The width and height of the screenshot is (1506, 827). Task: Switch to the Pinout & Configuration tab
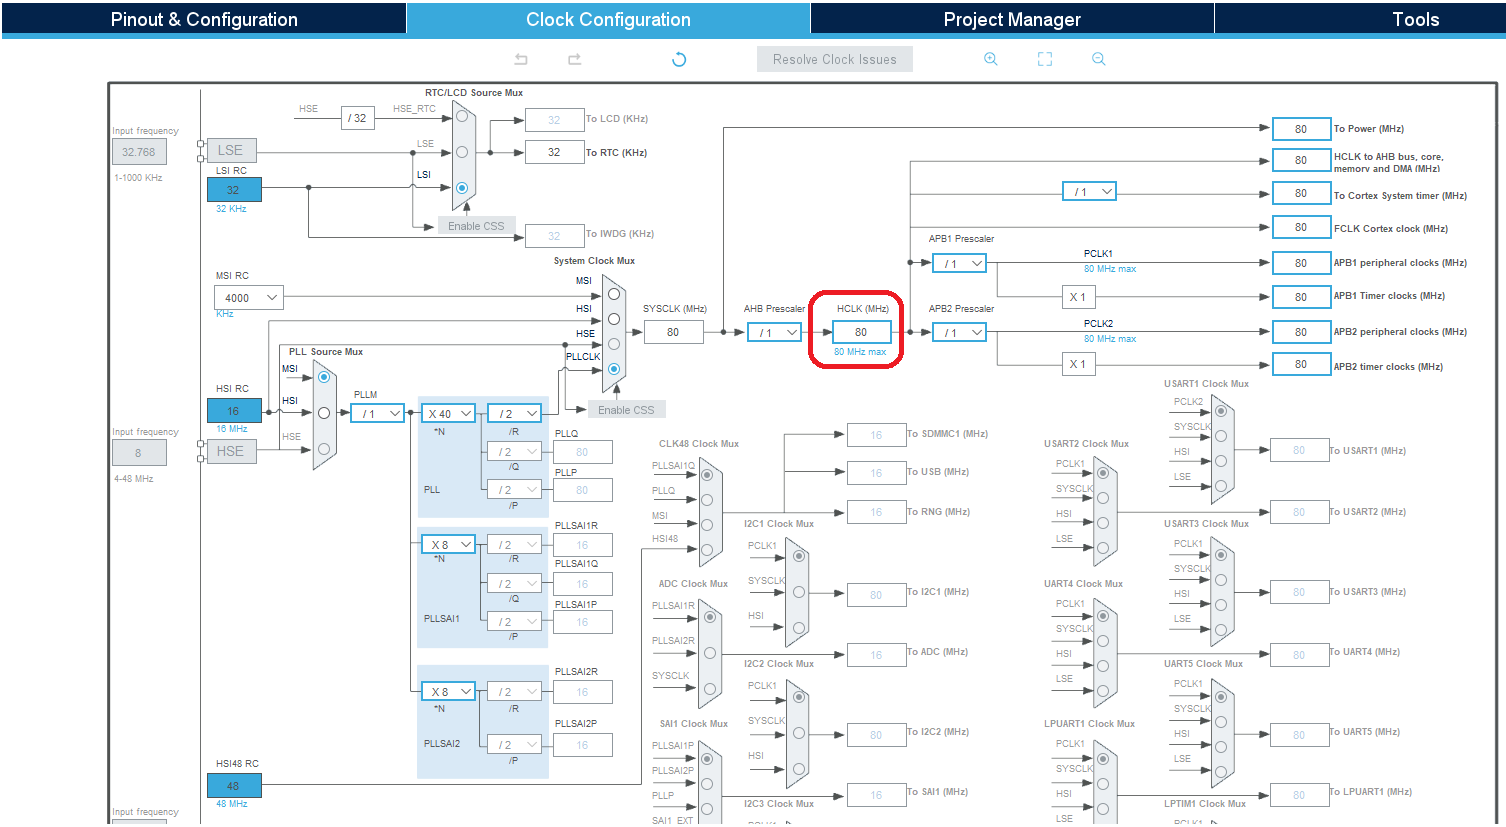pyautogui.click(x=203, y=18)
